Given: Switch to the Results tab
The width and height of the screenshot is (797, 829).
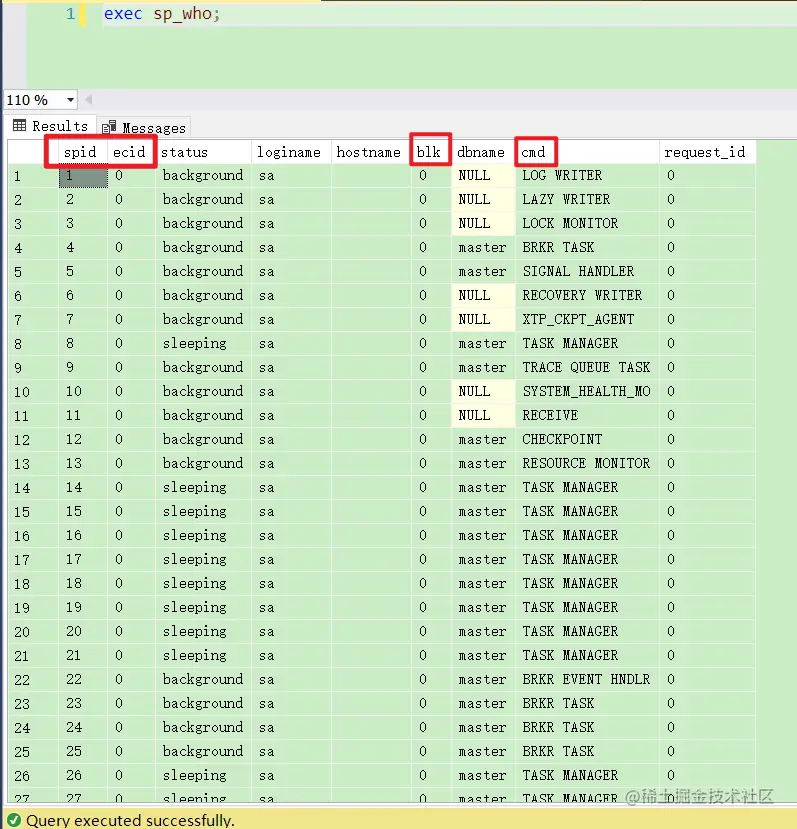Looking at the screenshot, I should pos(51,126).
